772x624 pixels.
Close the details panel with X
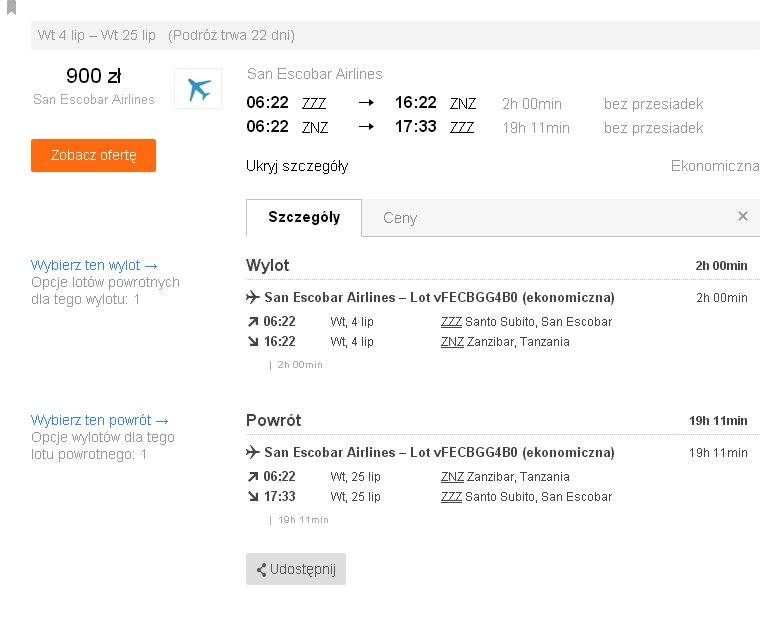click(742, 216)
